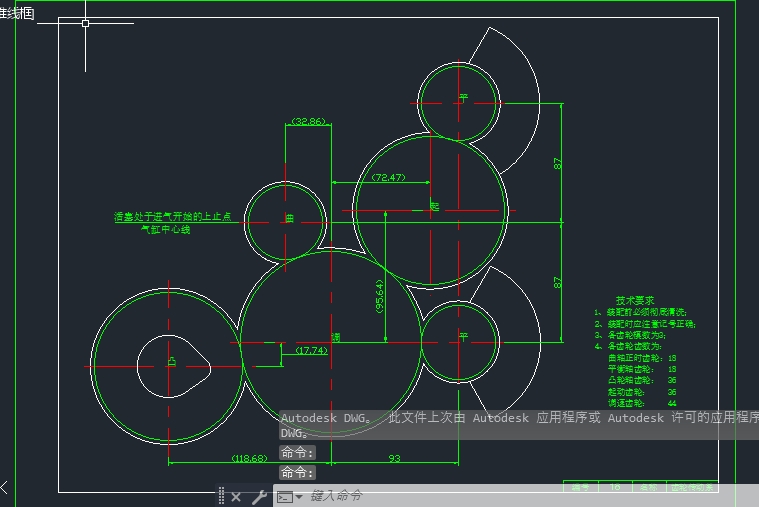The width and height of the screenshot is (759, 507).
Task: Click the 凸 cam gear center label
Action: click(172, 361)
